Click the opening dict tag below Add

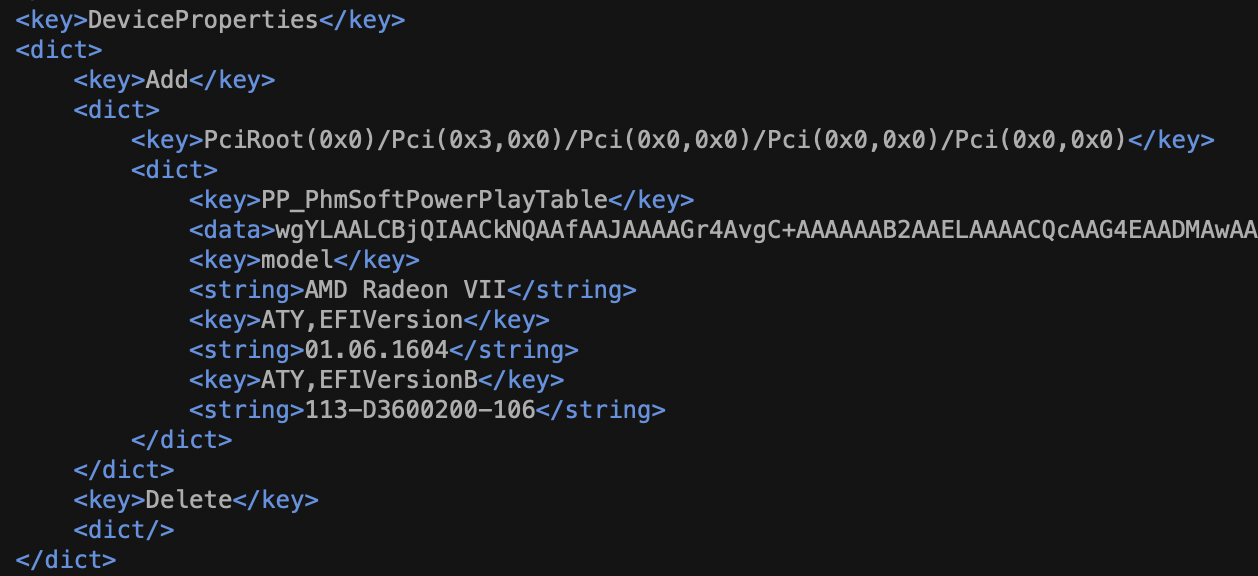pos(117,110)
